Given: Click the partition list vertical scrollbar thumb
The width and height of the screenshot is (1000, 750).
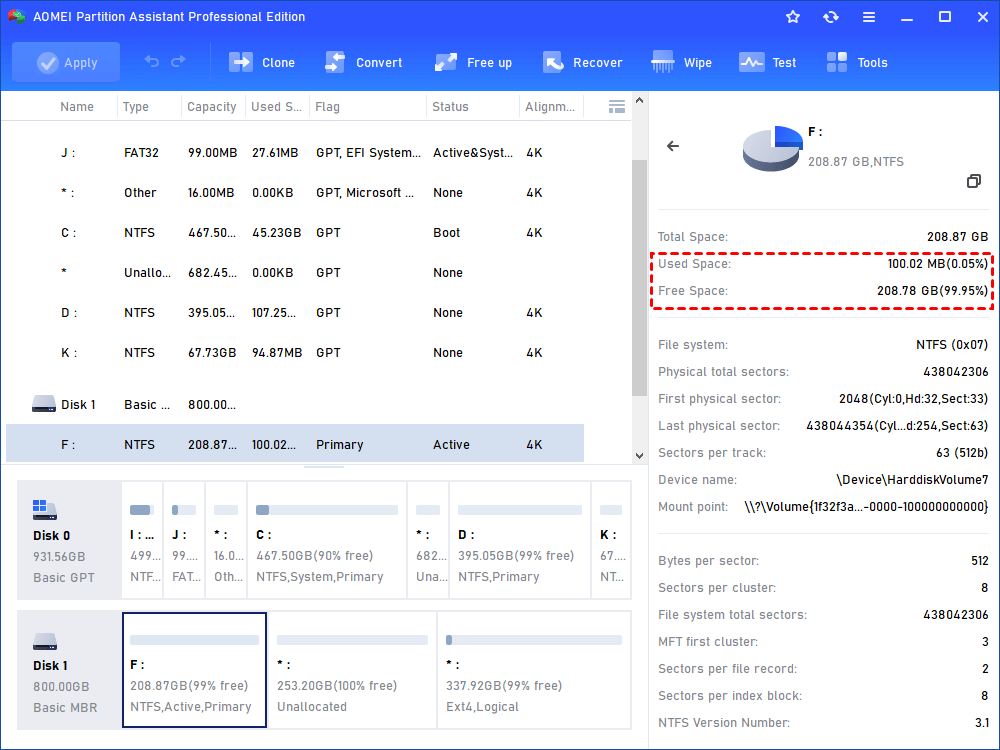Looking at the screenshot, I should 639,277.
